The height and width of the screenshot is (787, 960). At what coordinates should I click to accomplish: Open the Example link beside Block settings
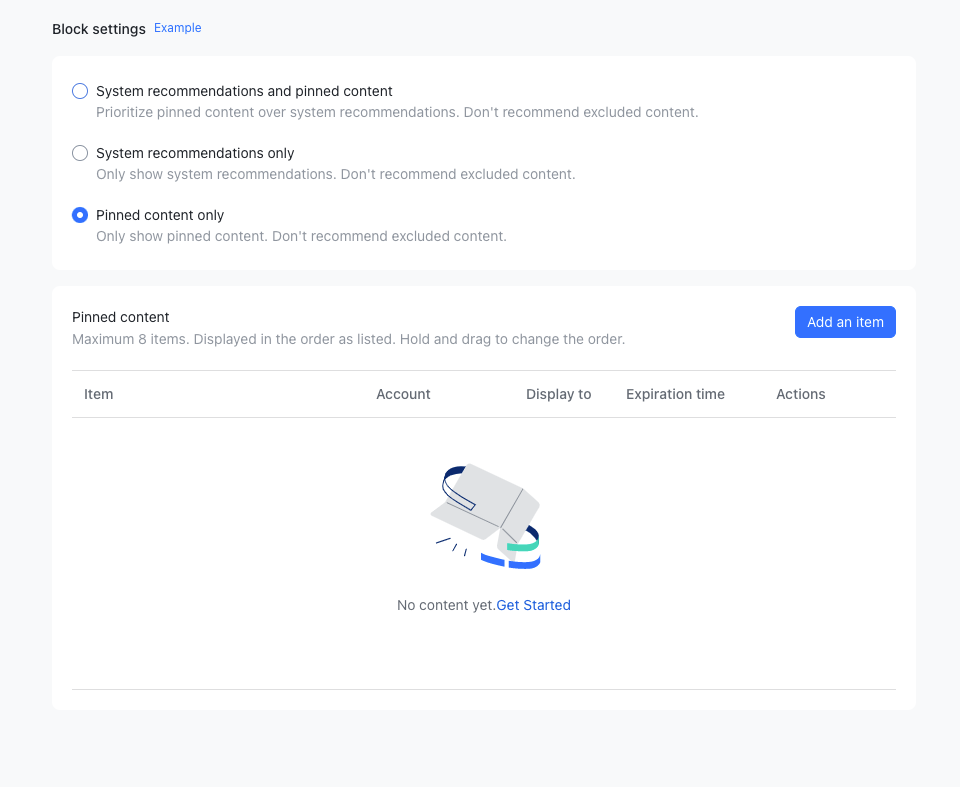coord(178,28)
